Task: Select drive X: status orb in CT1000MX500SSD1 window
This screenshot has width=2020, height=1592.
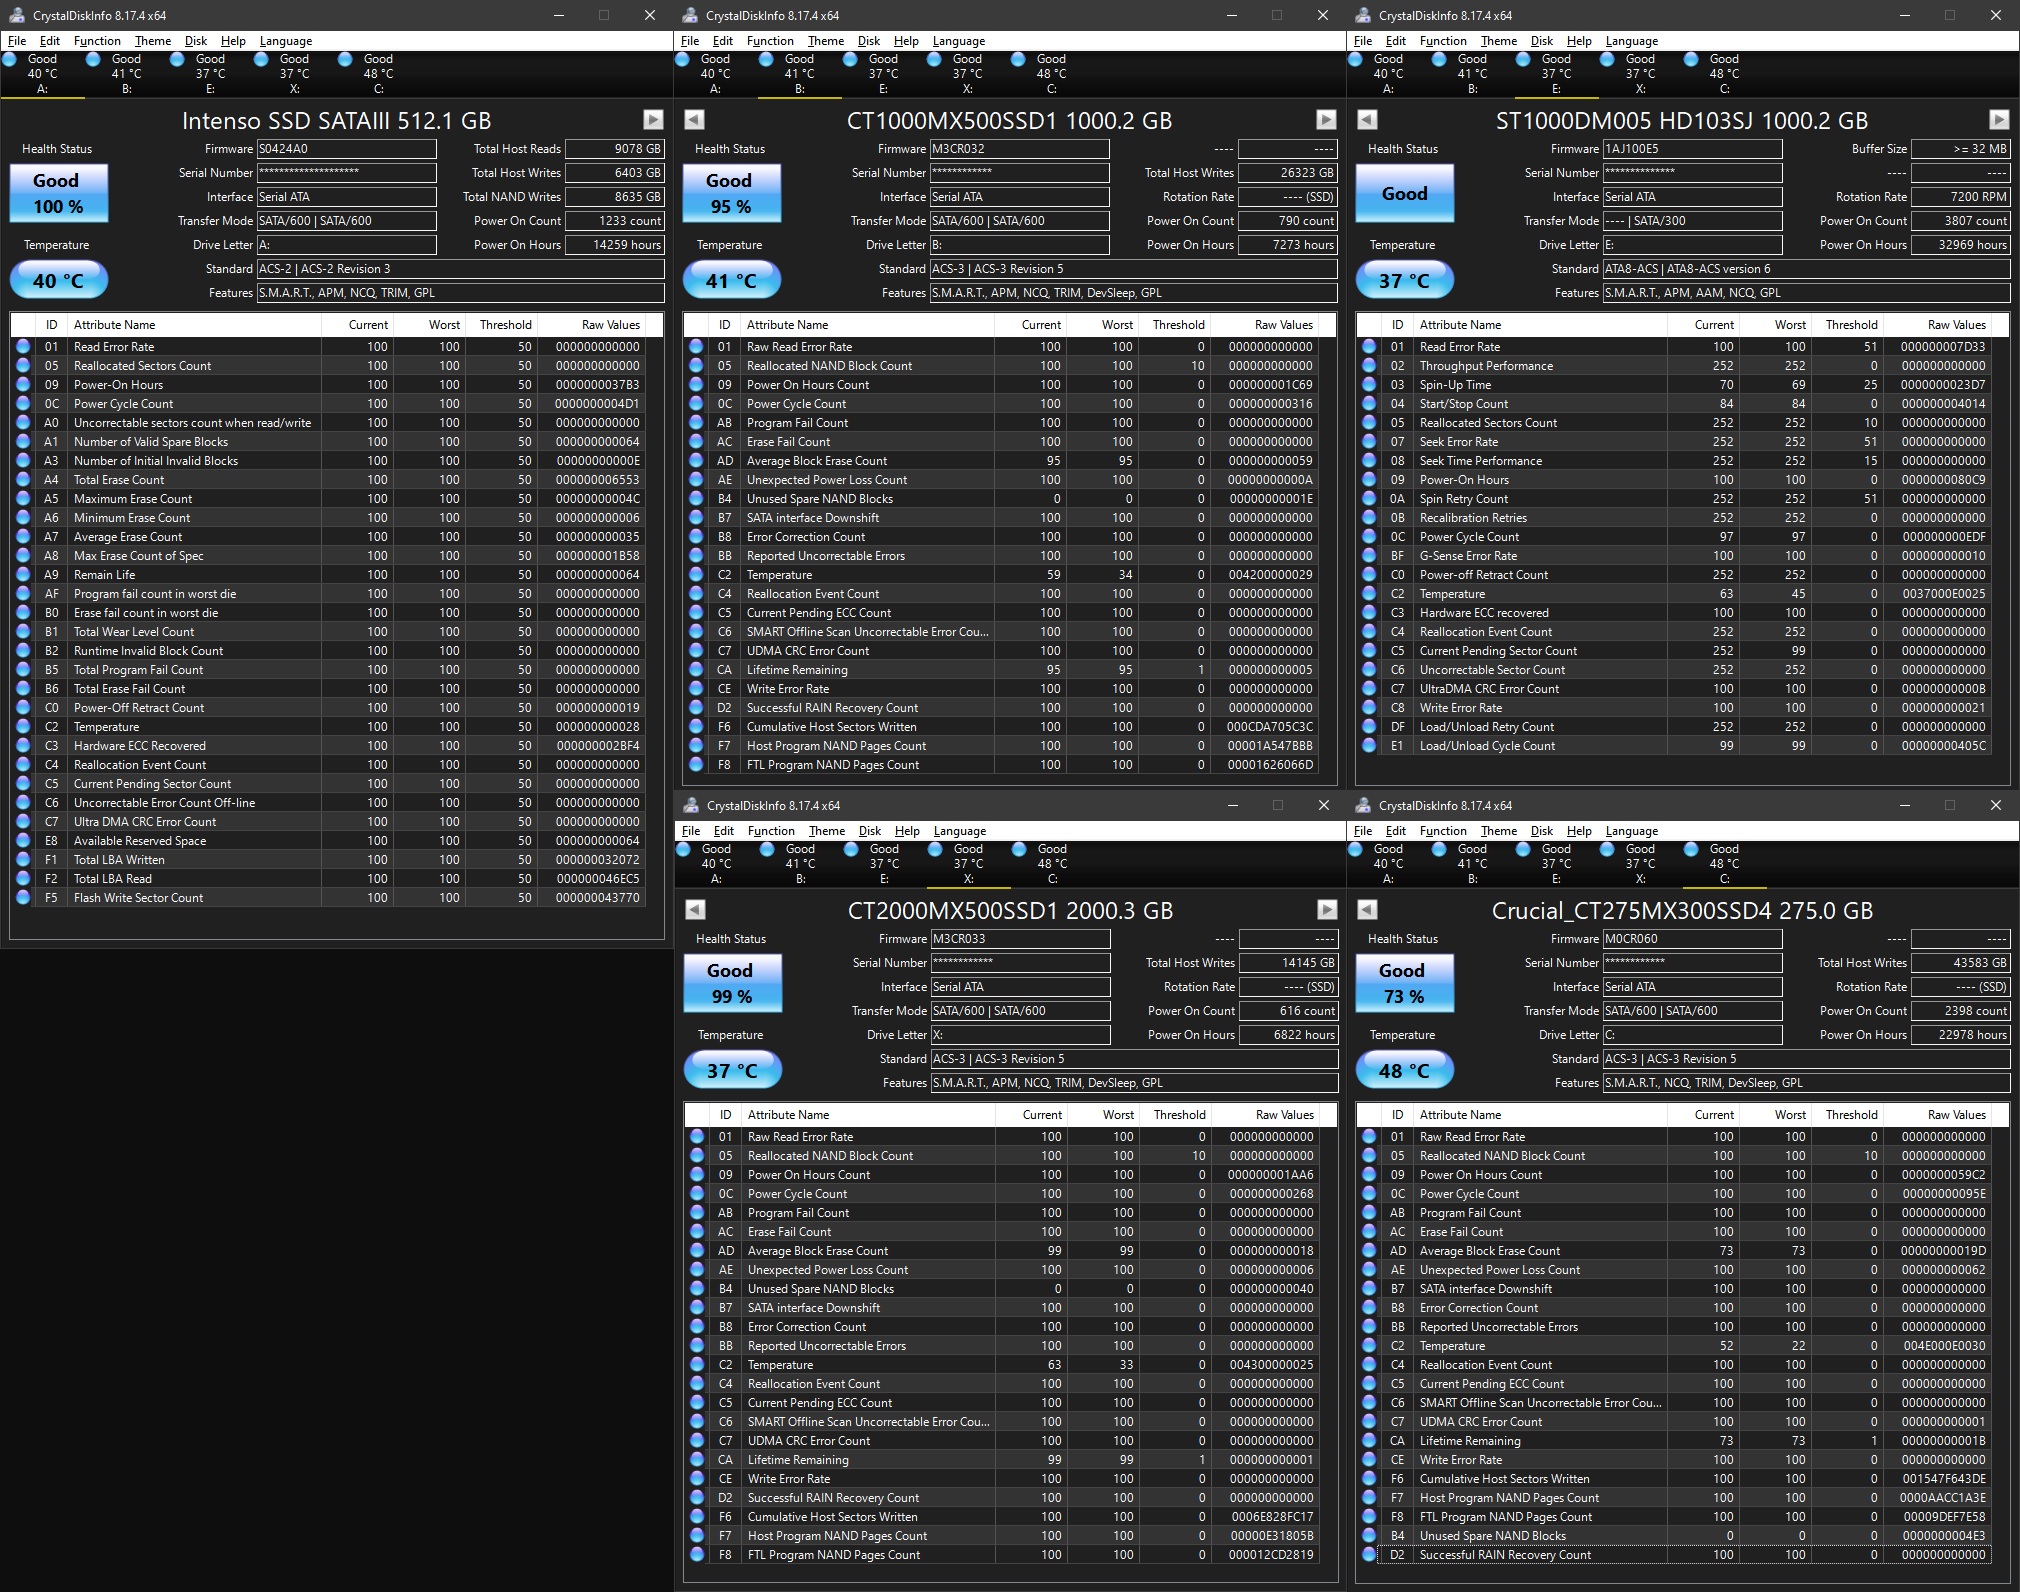Action: (934, 59)
